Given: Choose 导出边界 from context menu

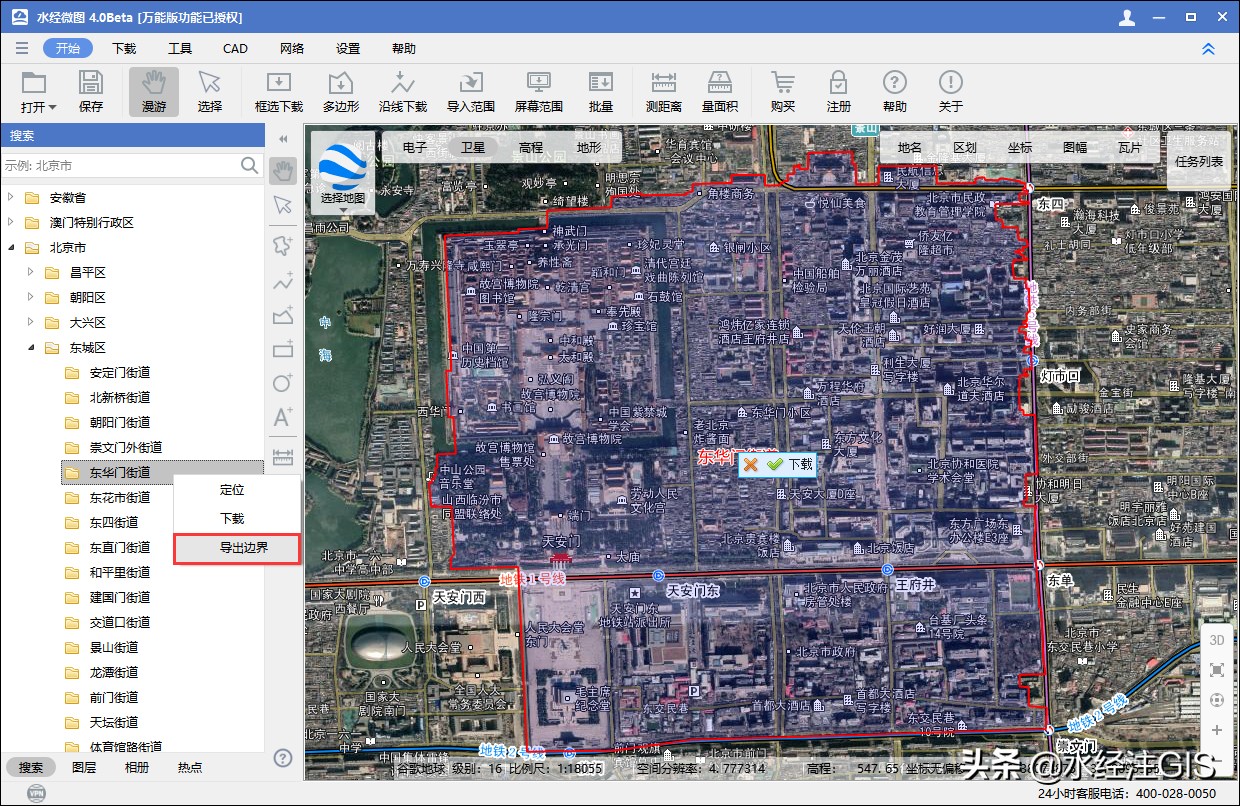Looking at the screenshot, I should coord(238,548).
